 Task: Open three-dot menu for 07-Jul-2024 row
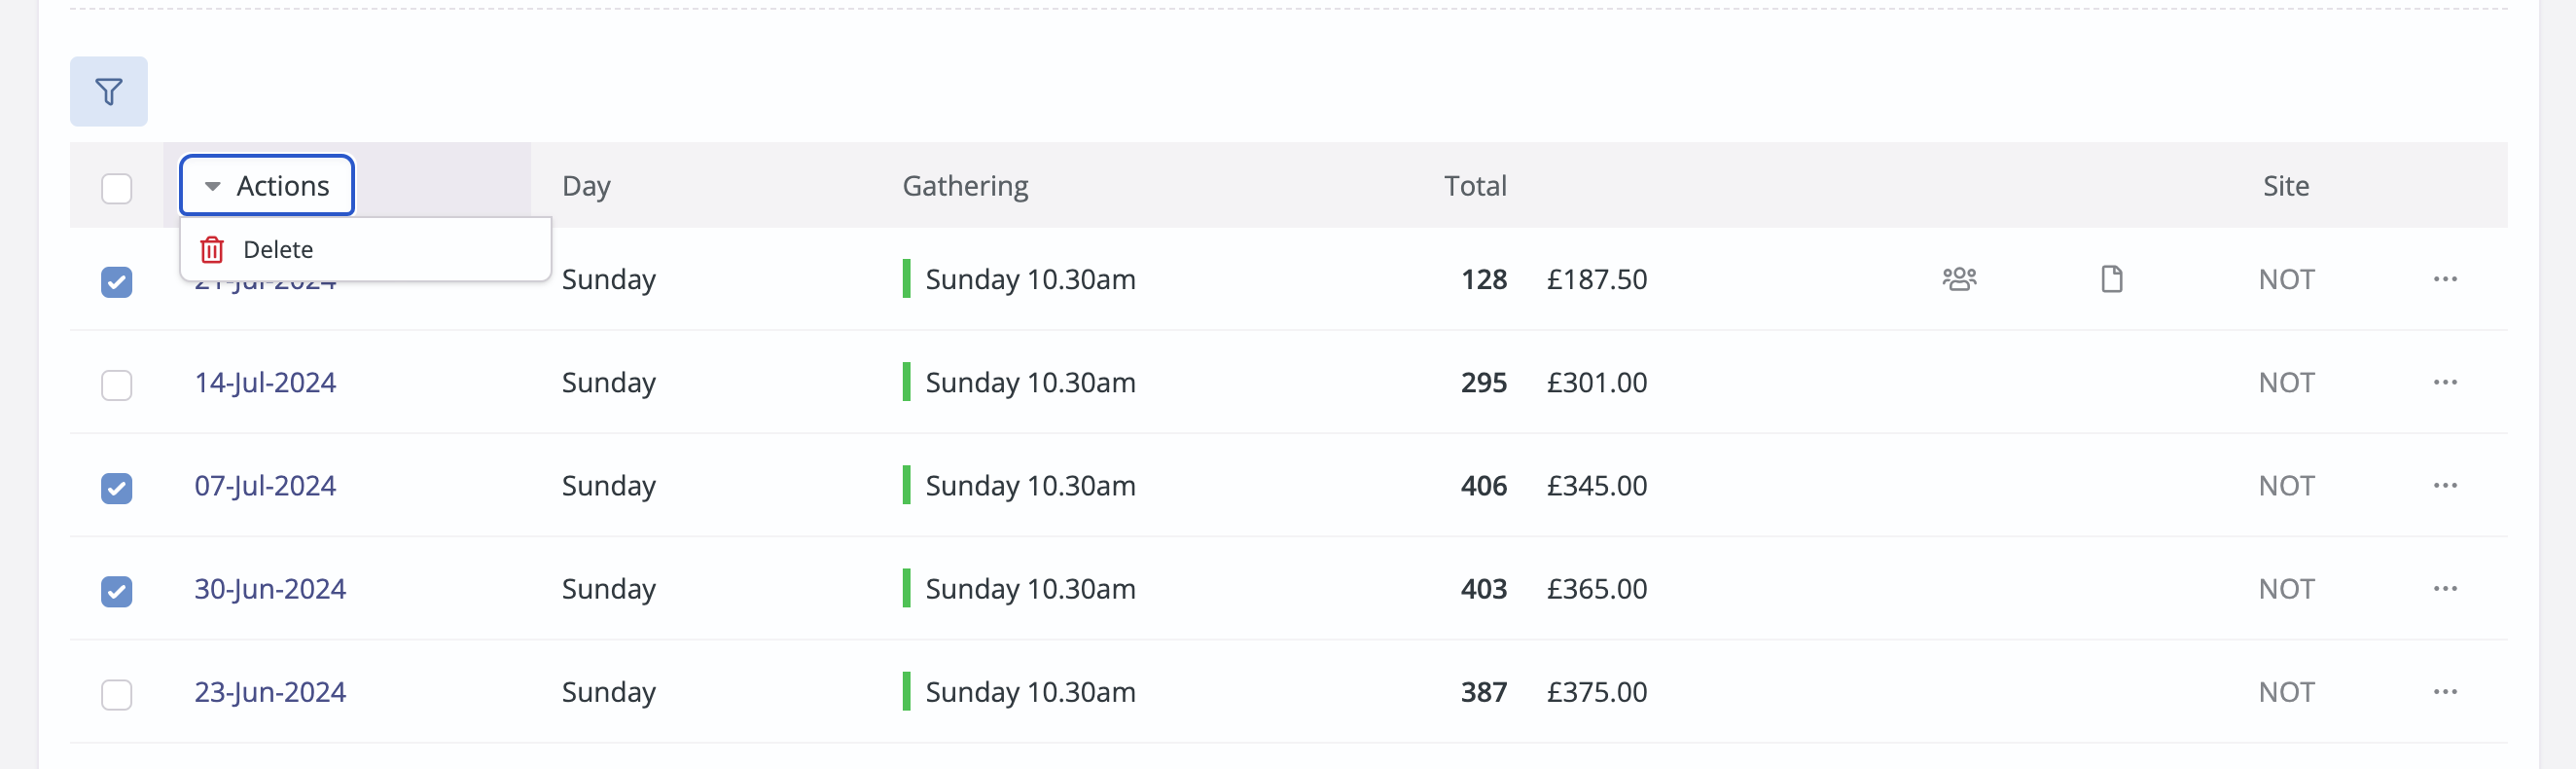(x=2445, y=485)
